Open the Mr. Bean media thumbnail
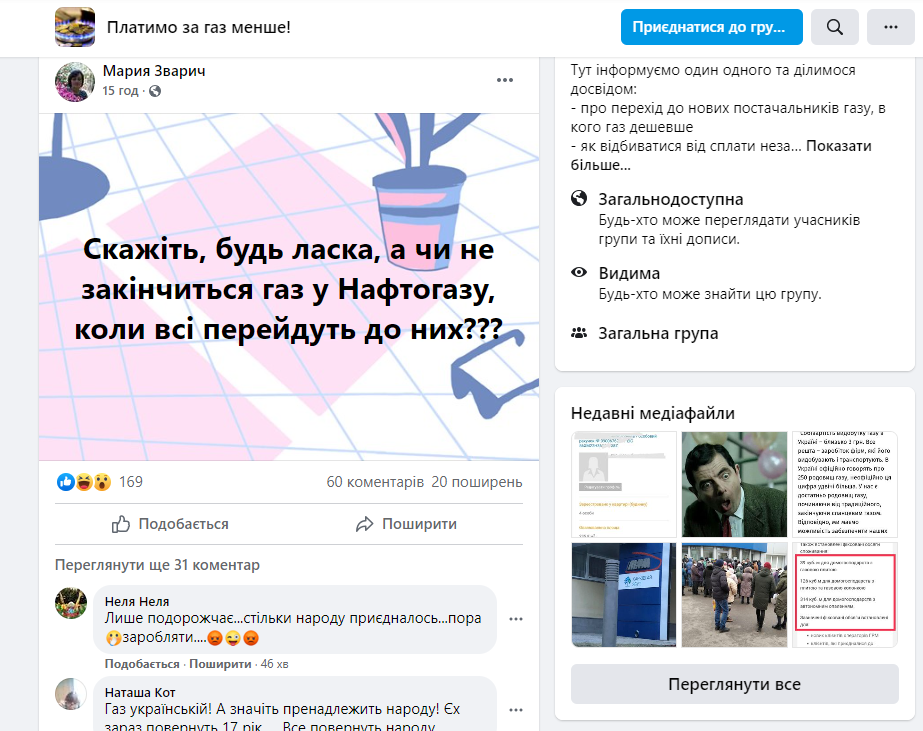Viewport: 923px width, 731px height. click(734, 484)
